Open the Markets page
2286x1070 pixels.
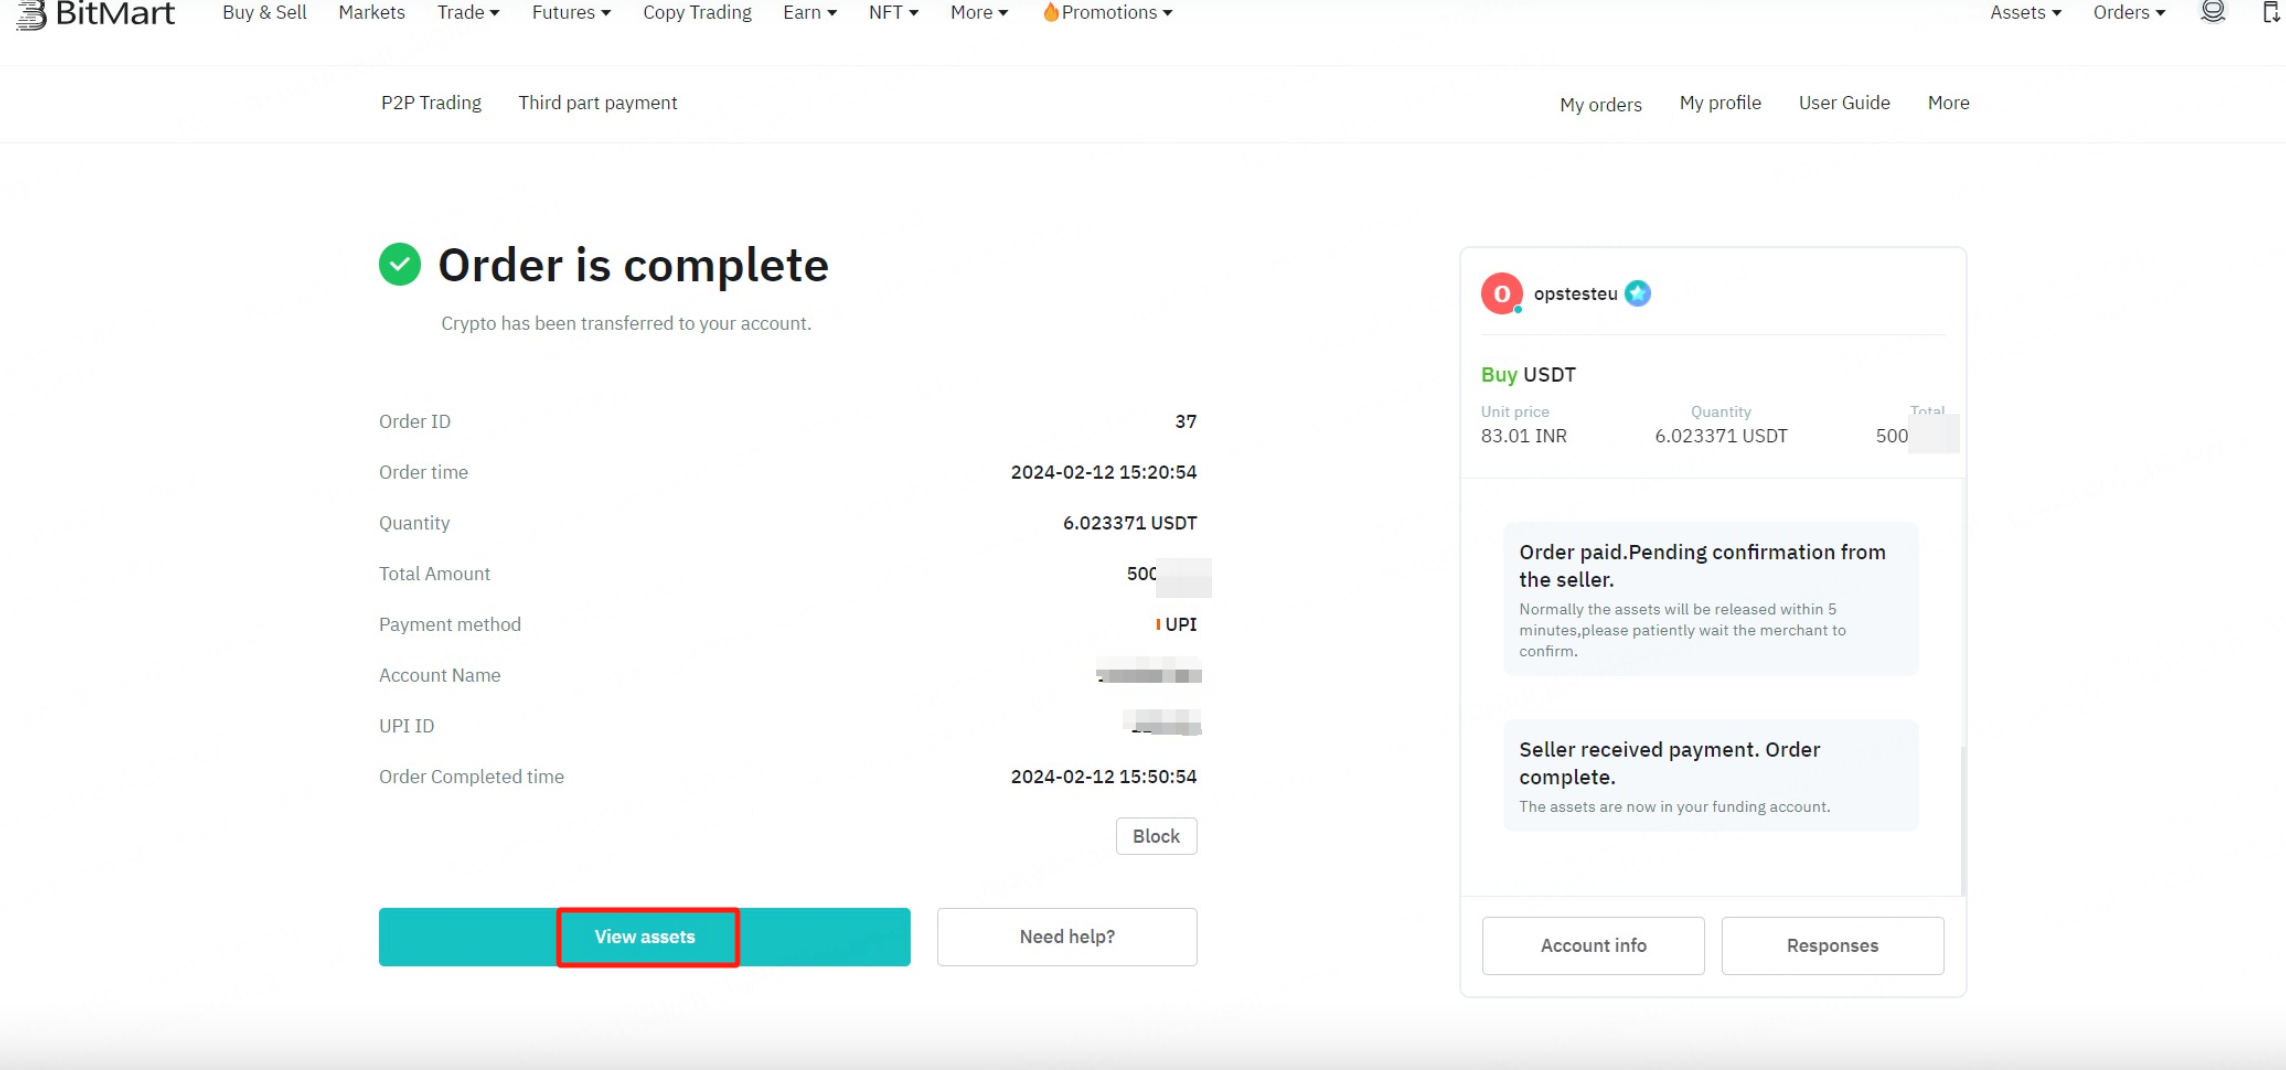pyautogui.click(x=371, y=12)
